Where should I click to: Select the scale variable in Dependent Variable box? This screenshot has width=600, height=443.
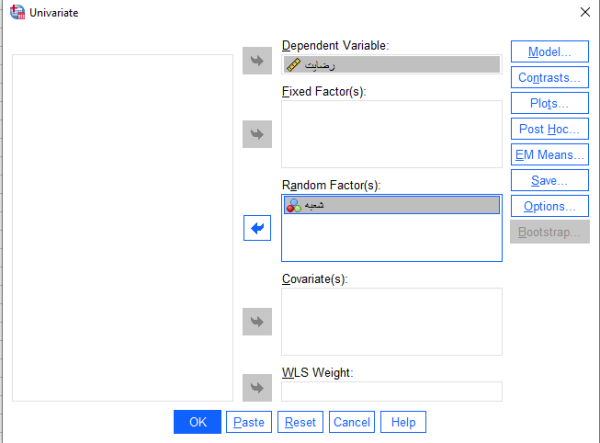(x=392, y=65)
